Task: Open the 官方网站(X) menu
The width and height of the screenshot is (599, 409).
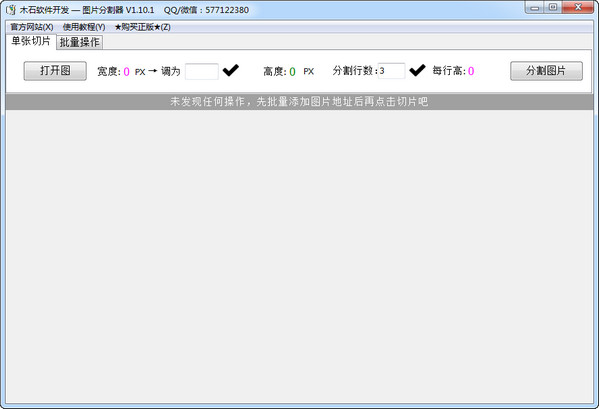Action: 32,27
